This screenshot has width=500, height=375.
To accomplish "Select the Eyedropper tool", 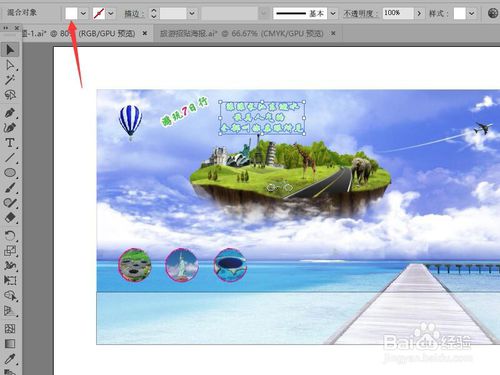I will (x=10, y=359).
